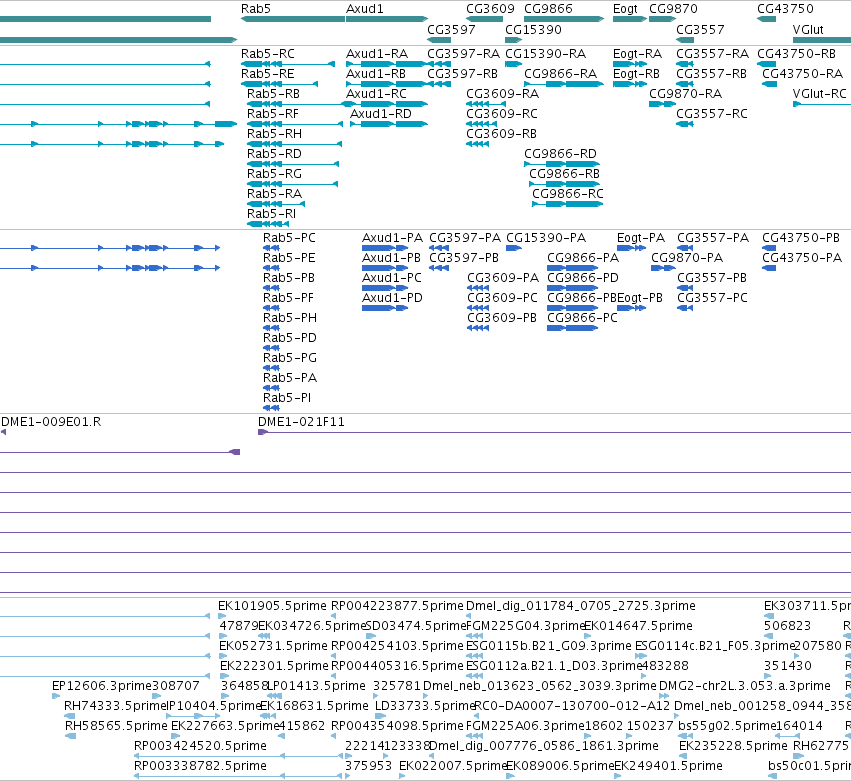Select the "CG9870" gene label
This screenshot has width=851, height=781.
click(673, 9)
